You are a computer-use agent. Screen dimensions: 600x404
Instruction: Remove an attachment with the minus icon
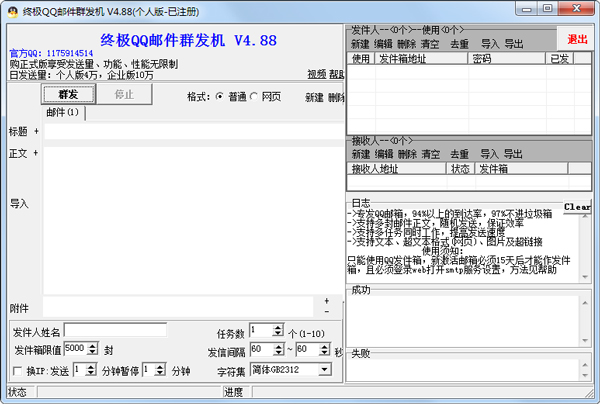pyautogui.click(x=326, y=311)
